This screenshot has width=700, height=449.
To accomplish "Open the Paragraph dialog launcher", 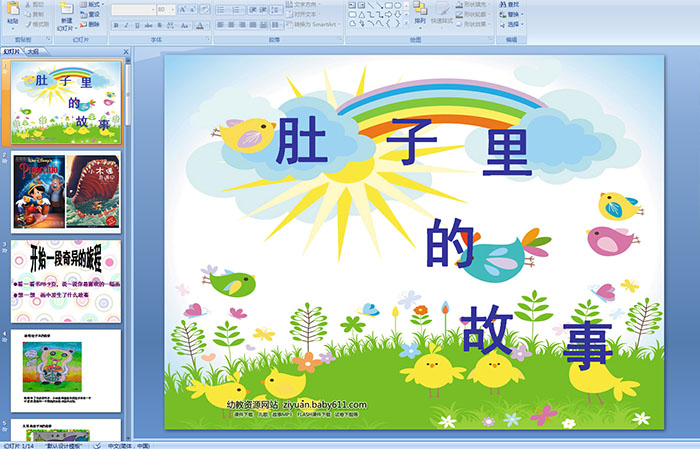I will click(x=340, y=39).
